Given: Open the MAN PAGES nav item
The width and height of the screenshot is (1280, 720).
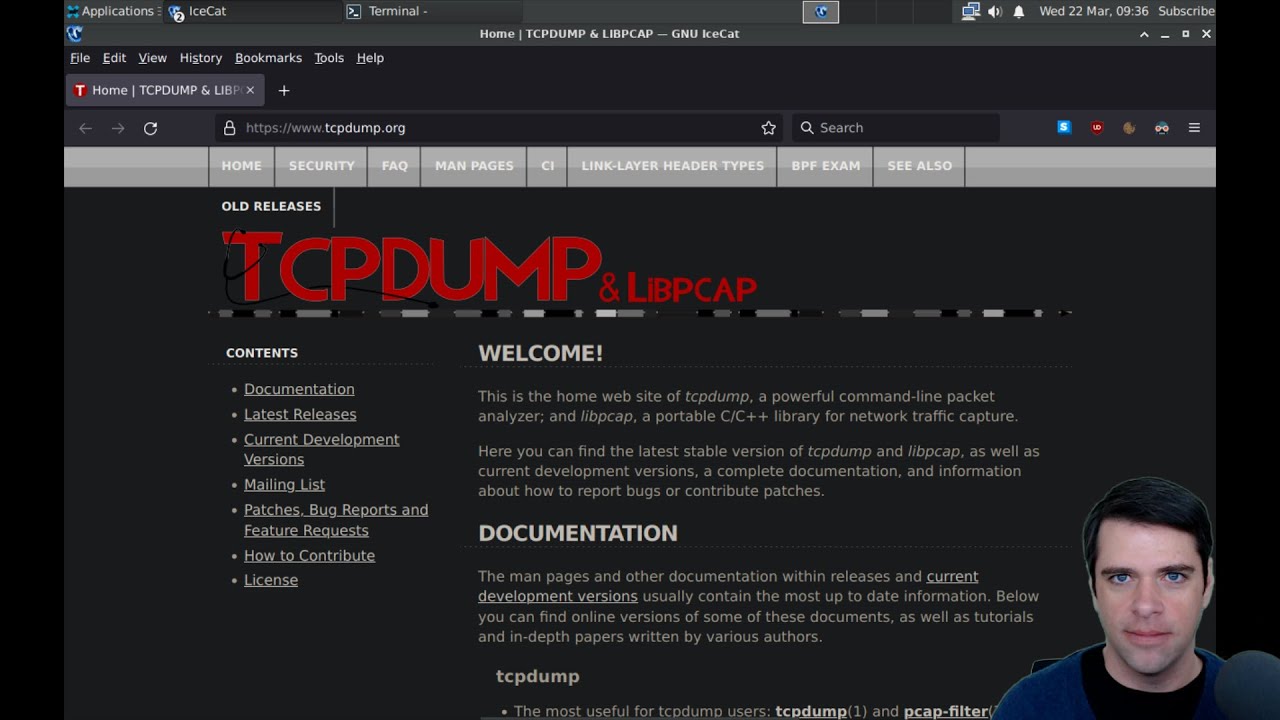Looking at the screenshot, I should (x=474, y=166).
